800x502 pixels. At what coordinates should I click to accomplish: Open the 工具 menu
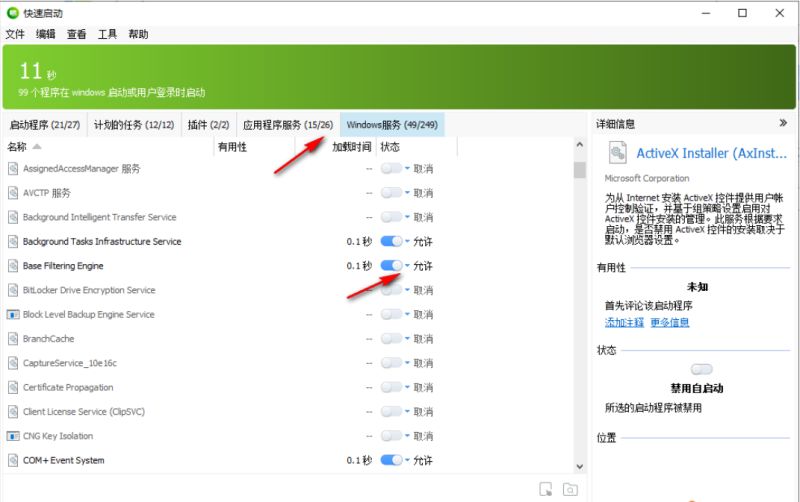(107, 34)
